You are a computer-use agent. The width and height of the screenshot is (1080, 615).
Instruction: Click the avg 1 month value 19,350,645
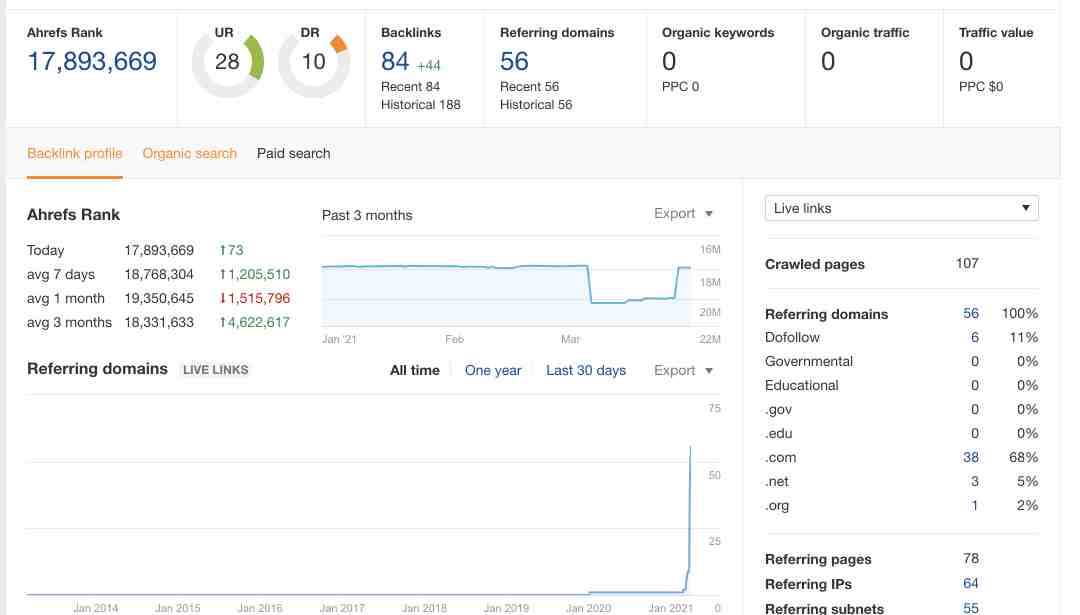(x=159, y=298)
